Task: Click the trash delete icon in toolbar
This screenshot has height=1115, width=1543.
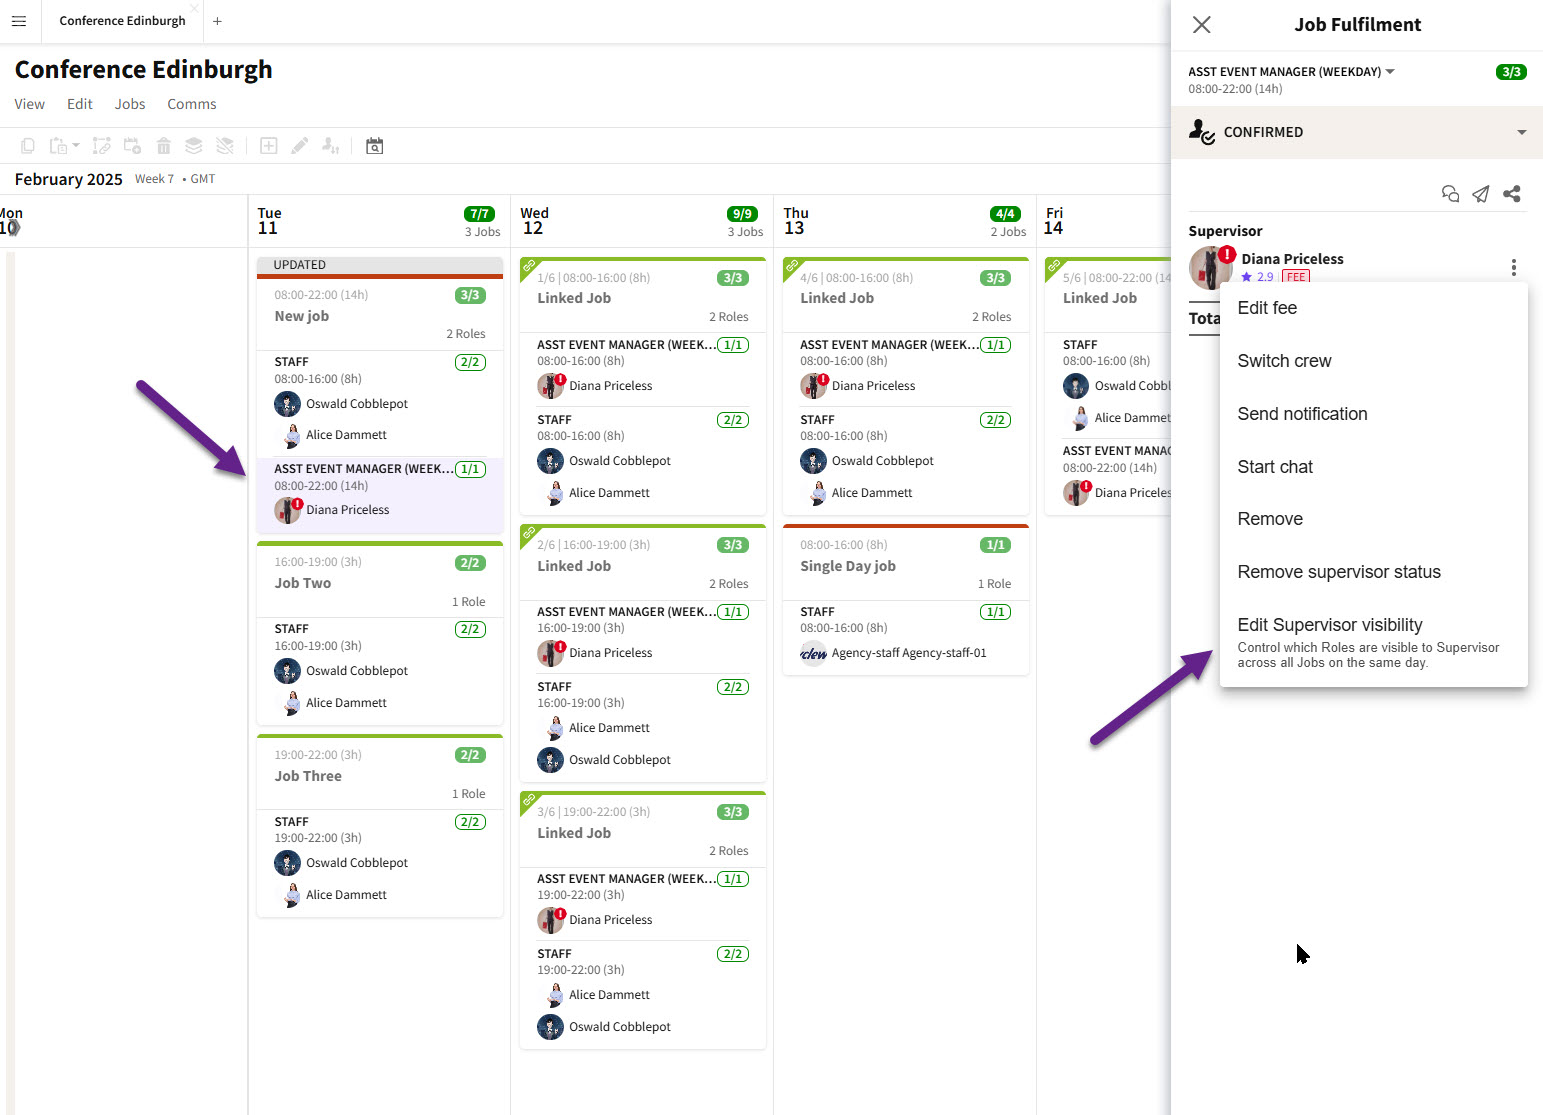Action: click(164, 146)
